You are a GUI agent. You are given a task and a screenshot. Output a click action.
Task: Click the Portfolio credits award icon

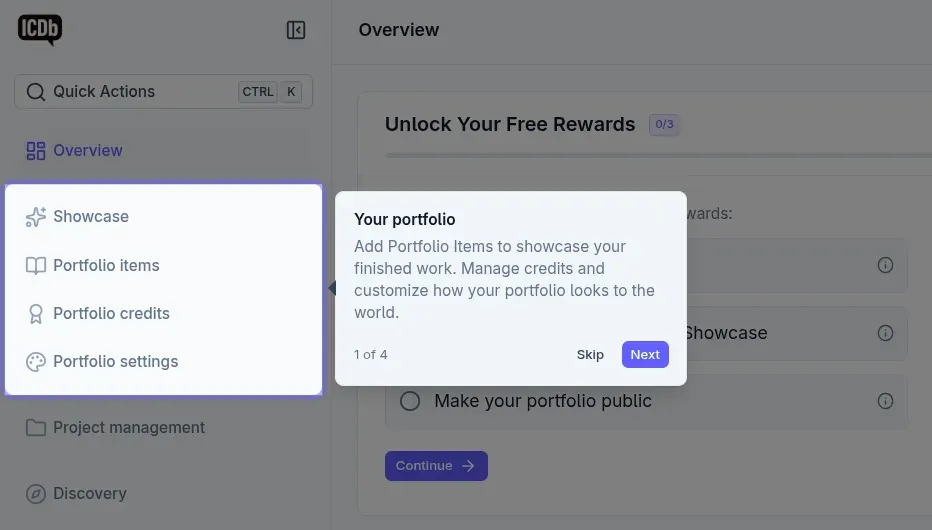pyautogui.click(x=36, y=314)
